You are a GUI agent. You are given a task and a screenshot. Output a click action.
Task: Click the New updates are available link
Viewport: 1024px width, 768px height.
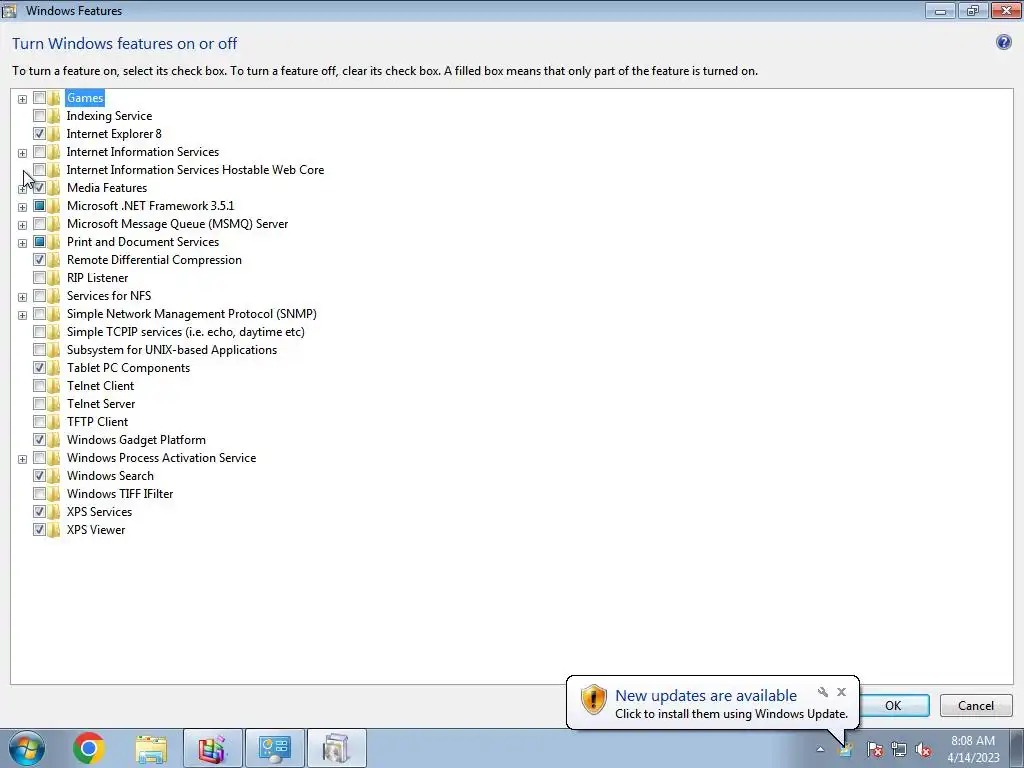tap(706, 696)
